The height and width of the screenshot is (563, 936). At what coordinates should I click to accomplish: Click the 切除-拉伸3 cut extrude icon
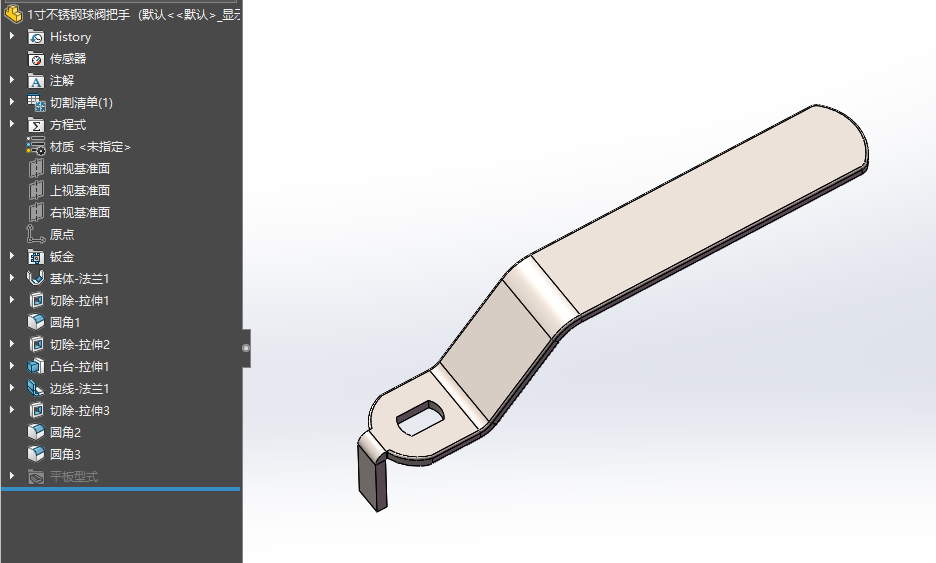[x=36, y=411]
